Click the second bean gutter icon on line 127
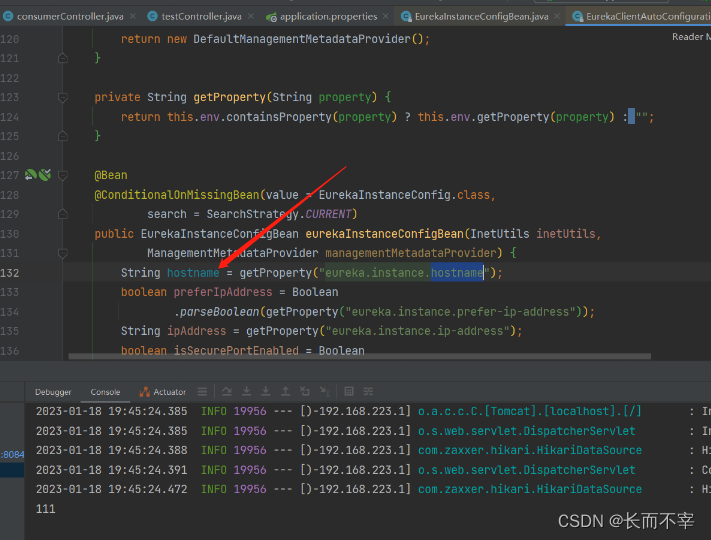Image resolution: width=711 pixels, height=540 pixels. (45, 175)
